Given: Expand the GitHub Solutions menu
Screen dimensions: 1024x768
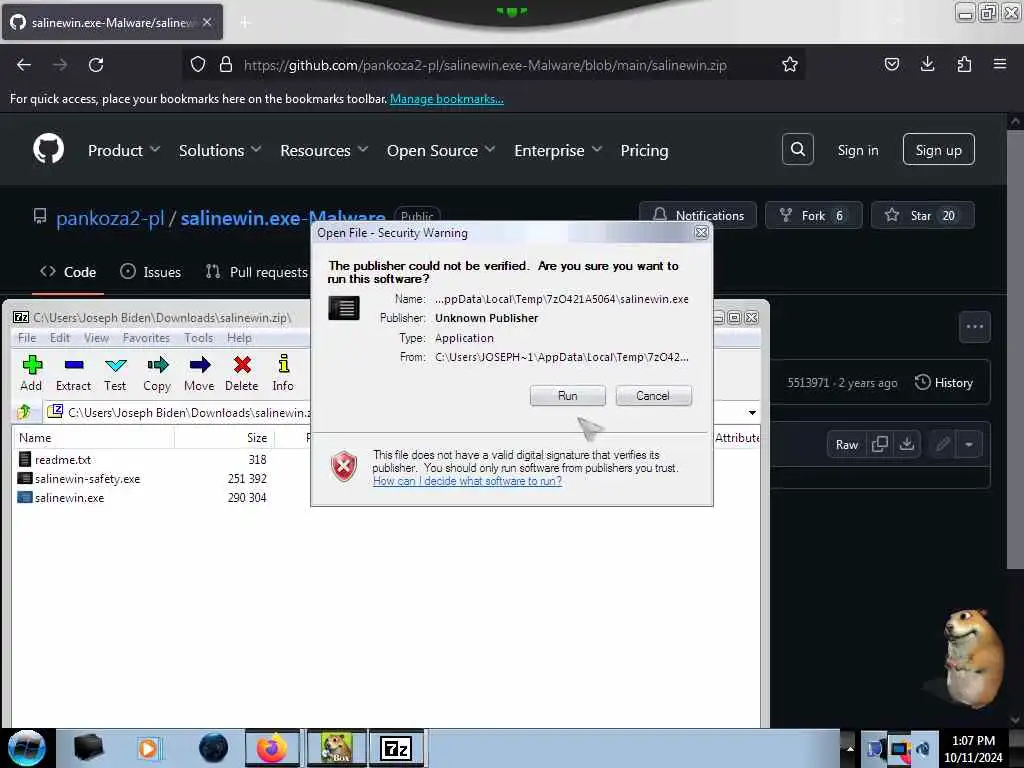Looking at the screenshot, I should pyautogui.click(x=220, y=151).
